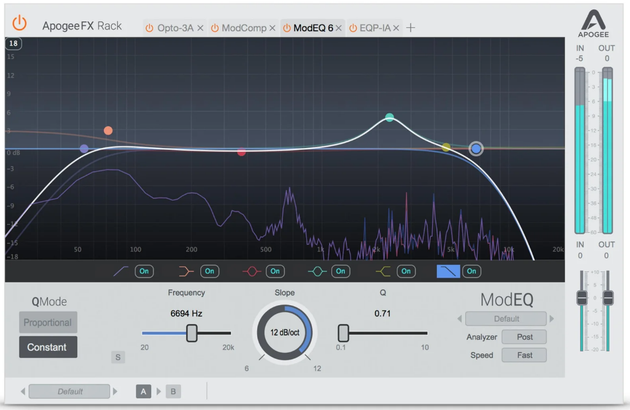Toggle On button for the low shelf band
The width and height of the screenshot is (630, 410).
click(x=210, y=271)
